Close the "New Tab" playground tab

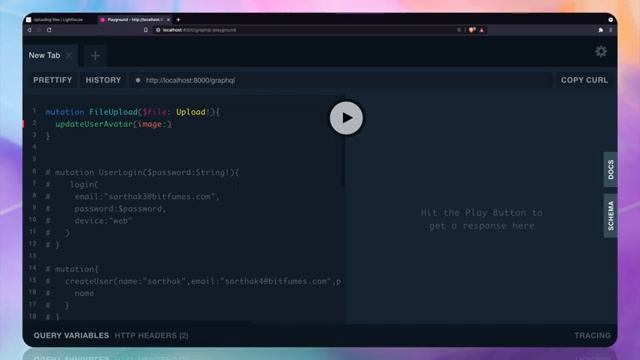coord(69,56)
